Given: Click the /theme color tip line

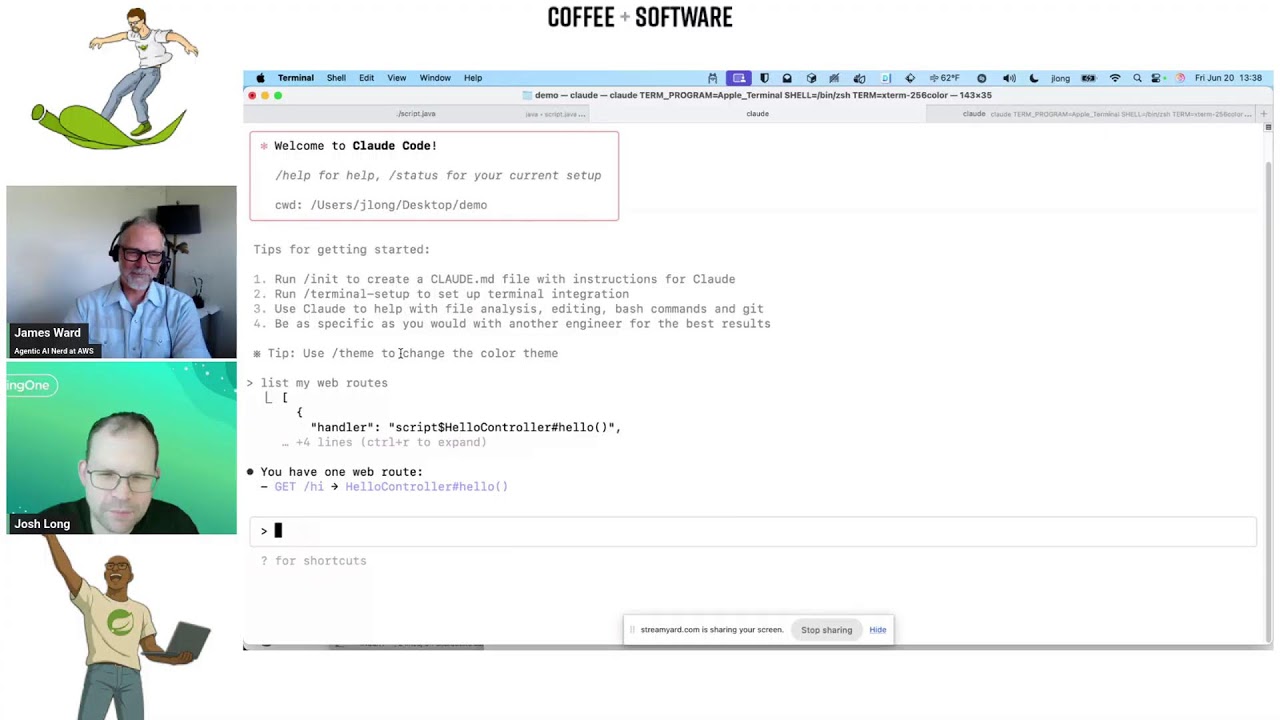Looking at the screenshot, I should pos(405,353).
